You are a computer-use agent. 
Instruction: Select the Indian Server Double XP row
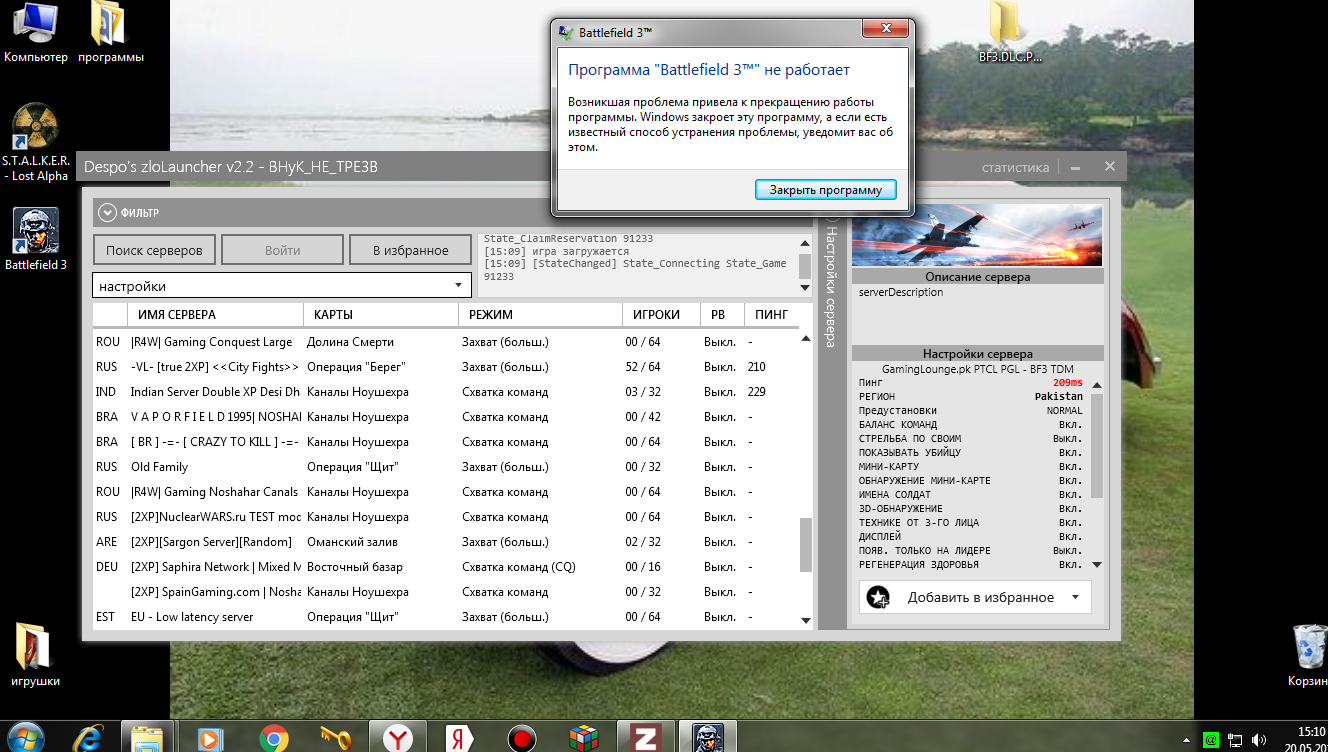coord(447,392)
